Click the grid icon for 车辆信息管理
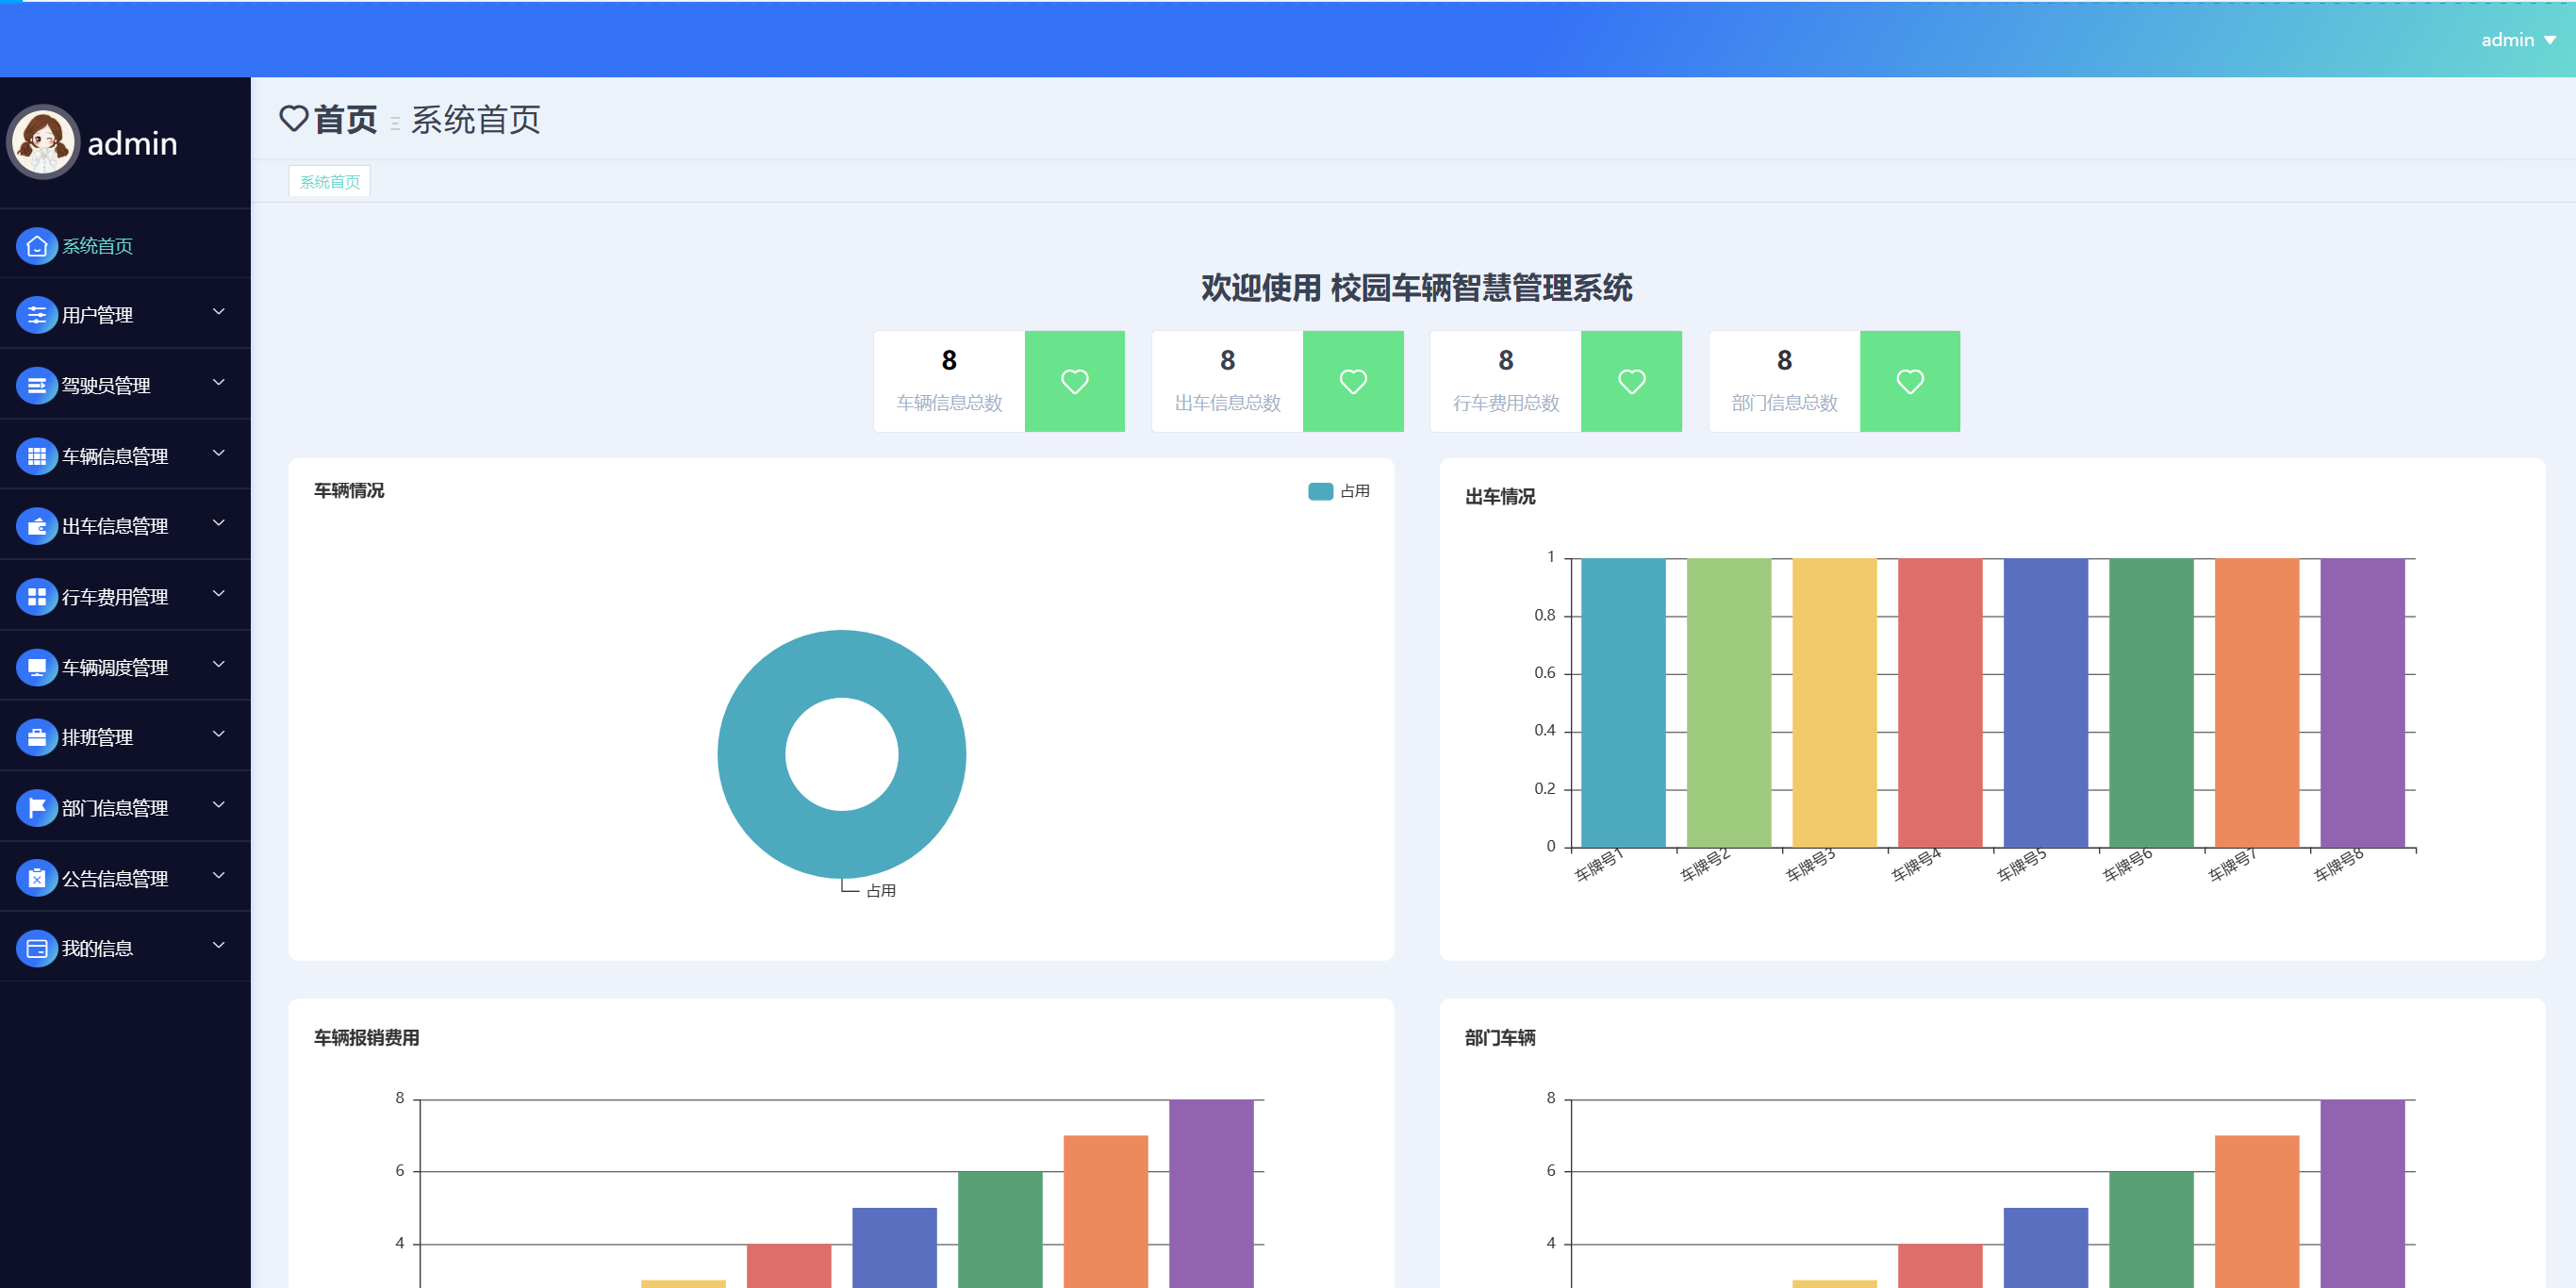2576x1288 pixels. tap(37, 456)
